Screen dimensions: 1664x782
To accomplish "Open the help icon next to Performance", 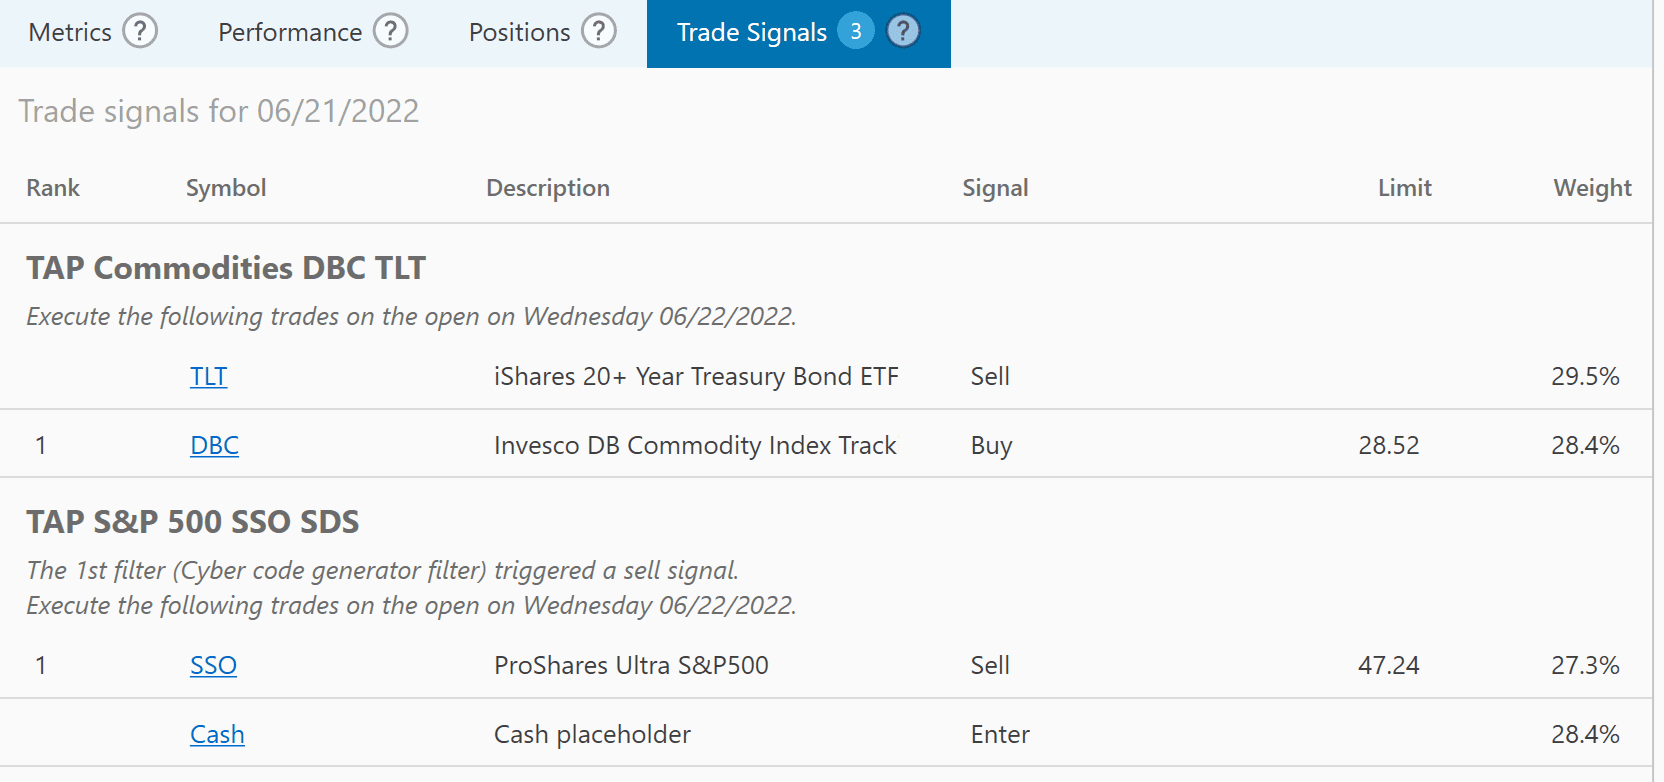I will tap(391, 32).
